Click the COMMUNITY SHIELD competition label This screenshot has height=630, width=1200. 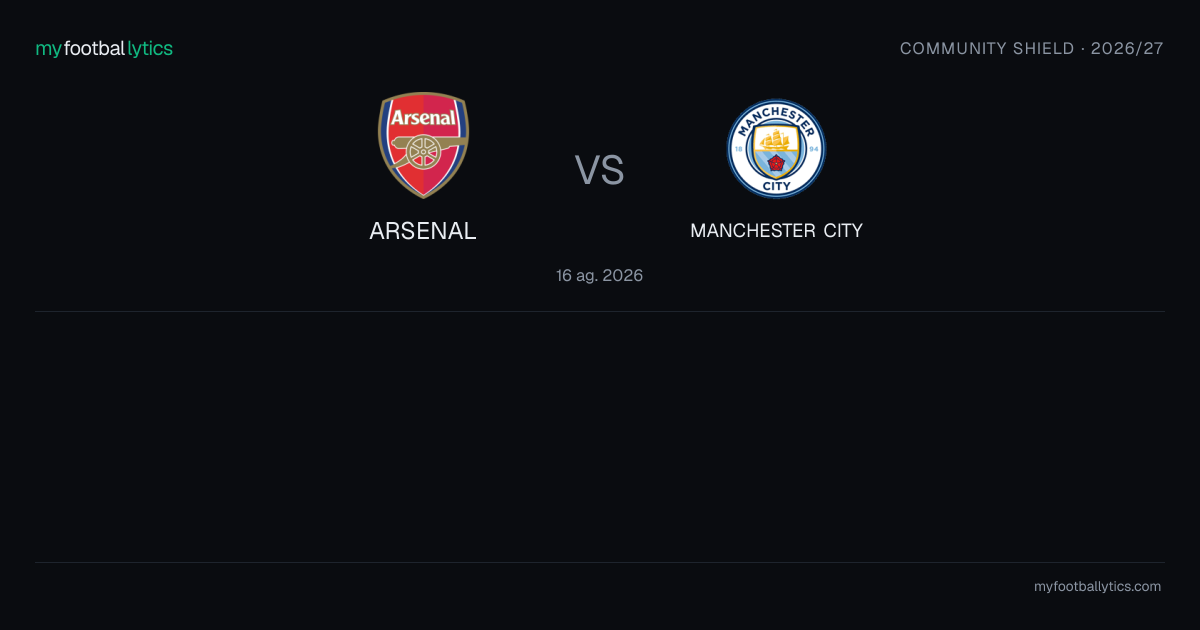[987, 48]
